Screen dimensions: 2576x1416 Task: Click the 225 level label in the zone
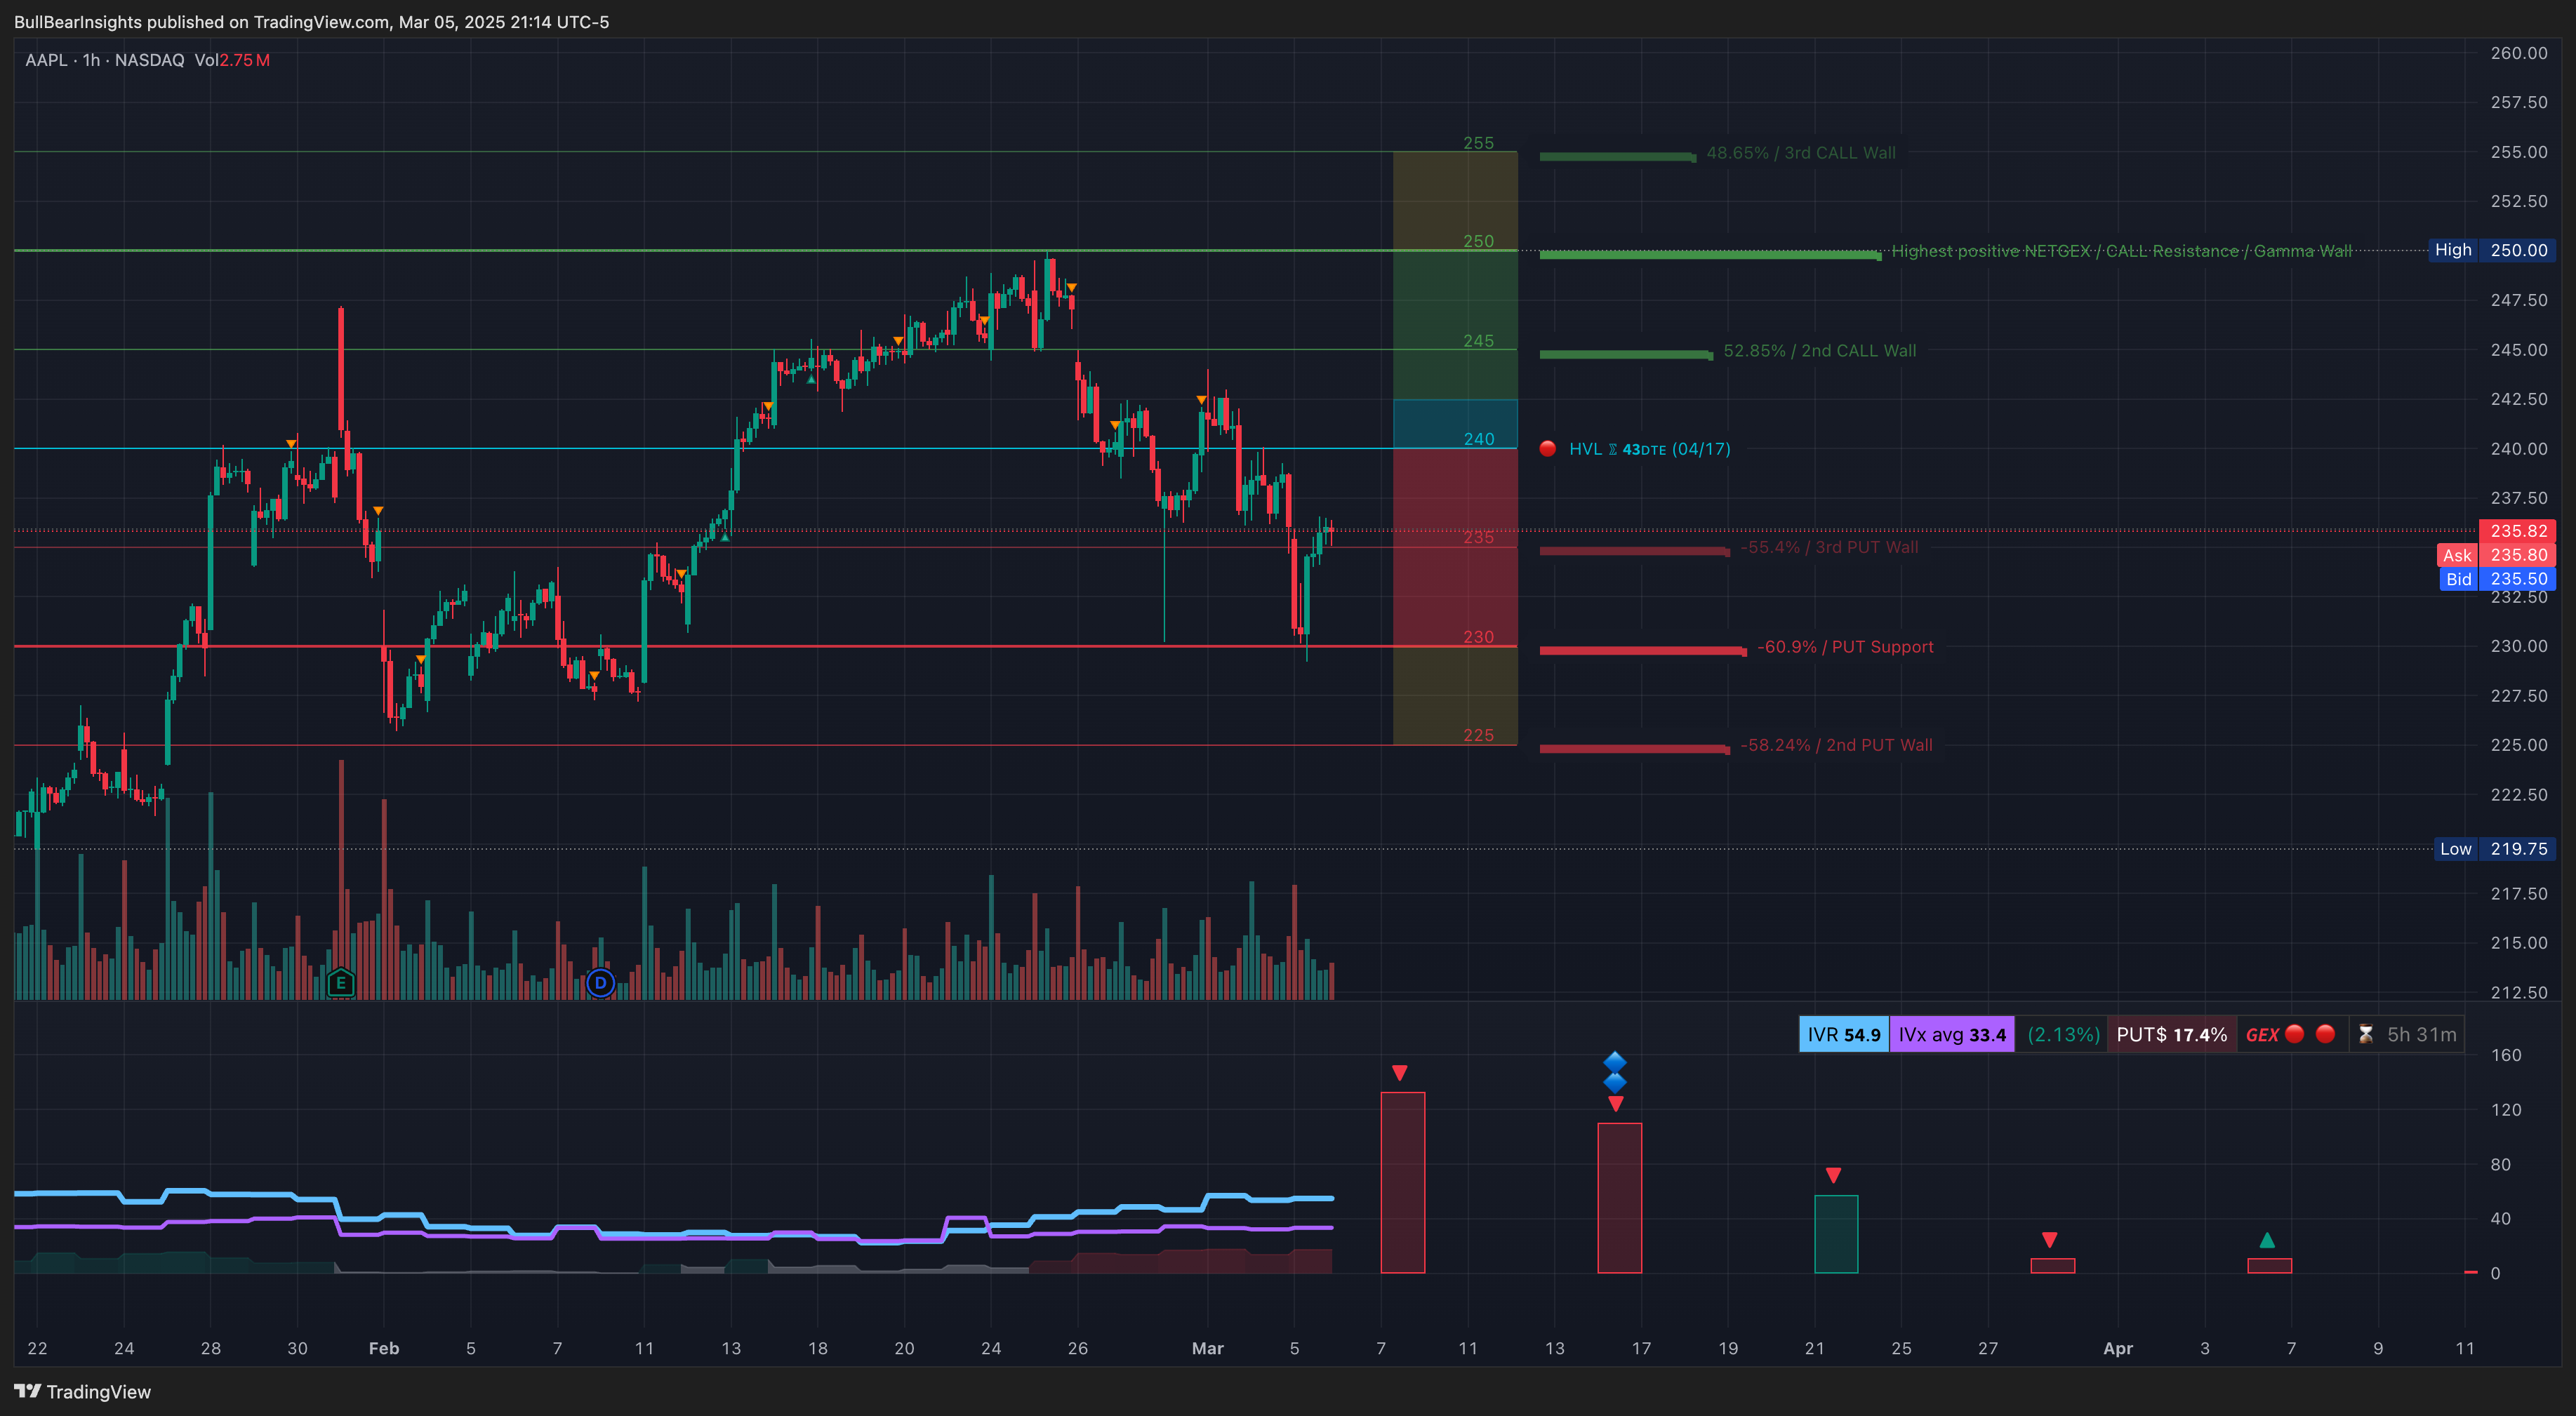pyautogui.click(x=1478, y=735)
